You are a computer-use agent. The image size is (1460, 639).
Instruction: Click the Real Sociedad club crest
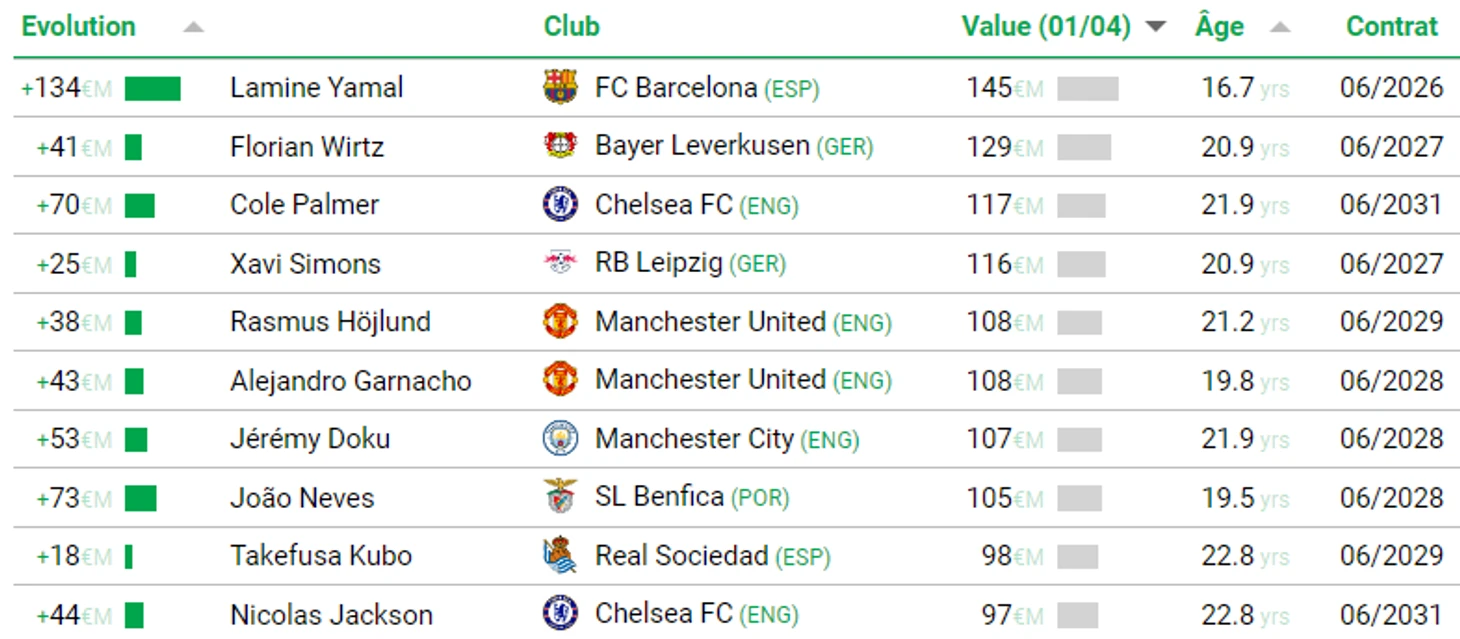coord(560,555)
